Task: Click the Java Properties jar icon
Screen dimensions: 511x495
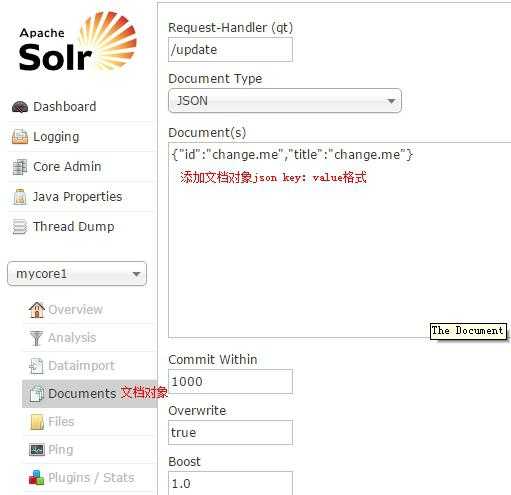Action: [x=20, y=197]
